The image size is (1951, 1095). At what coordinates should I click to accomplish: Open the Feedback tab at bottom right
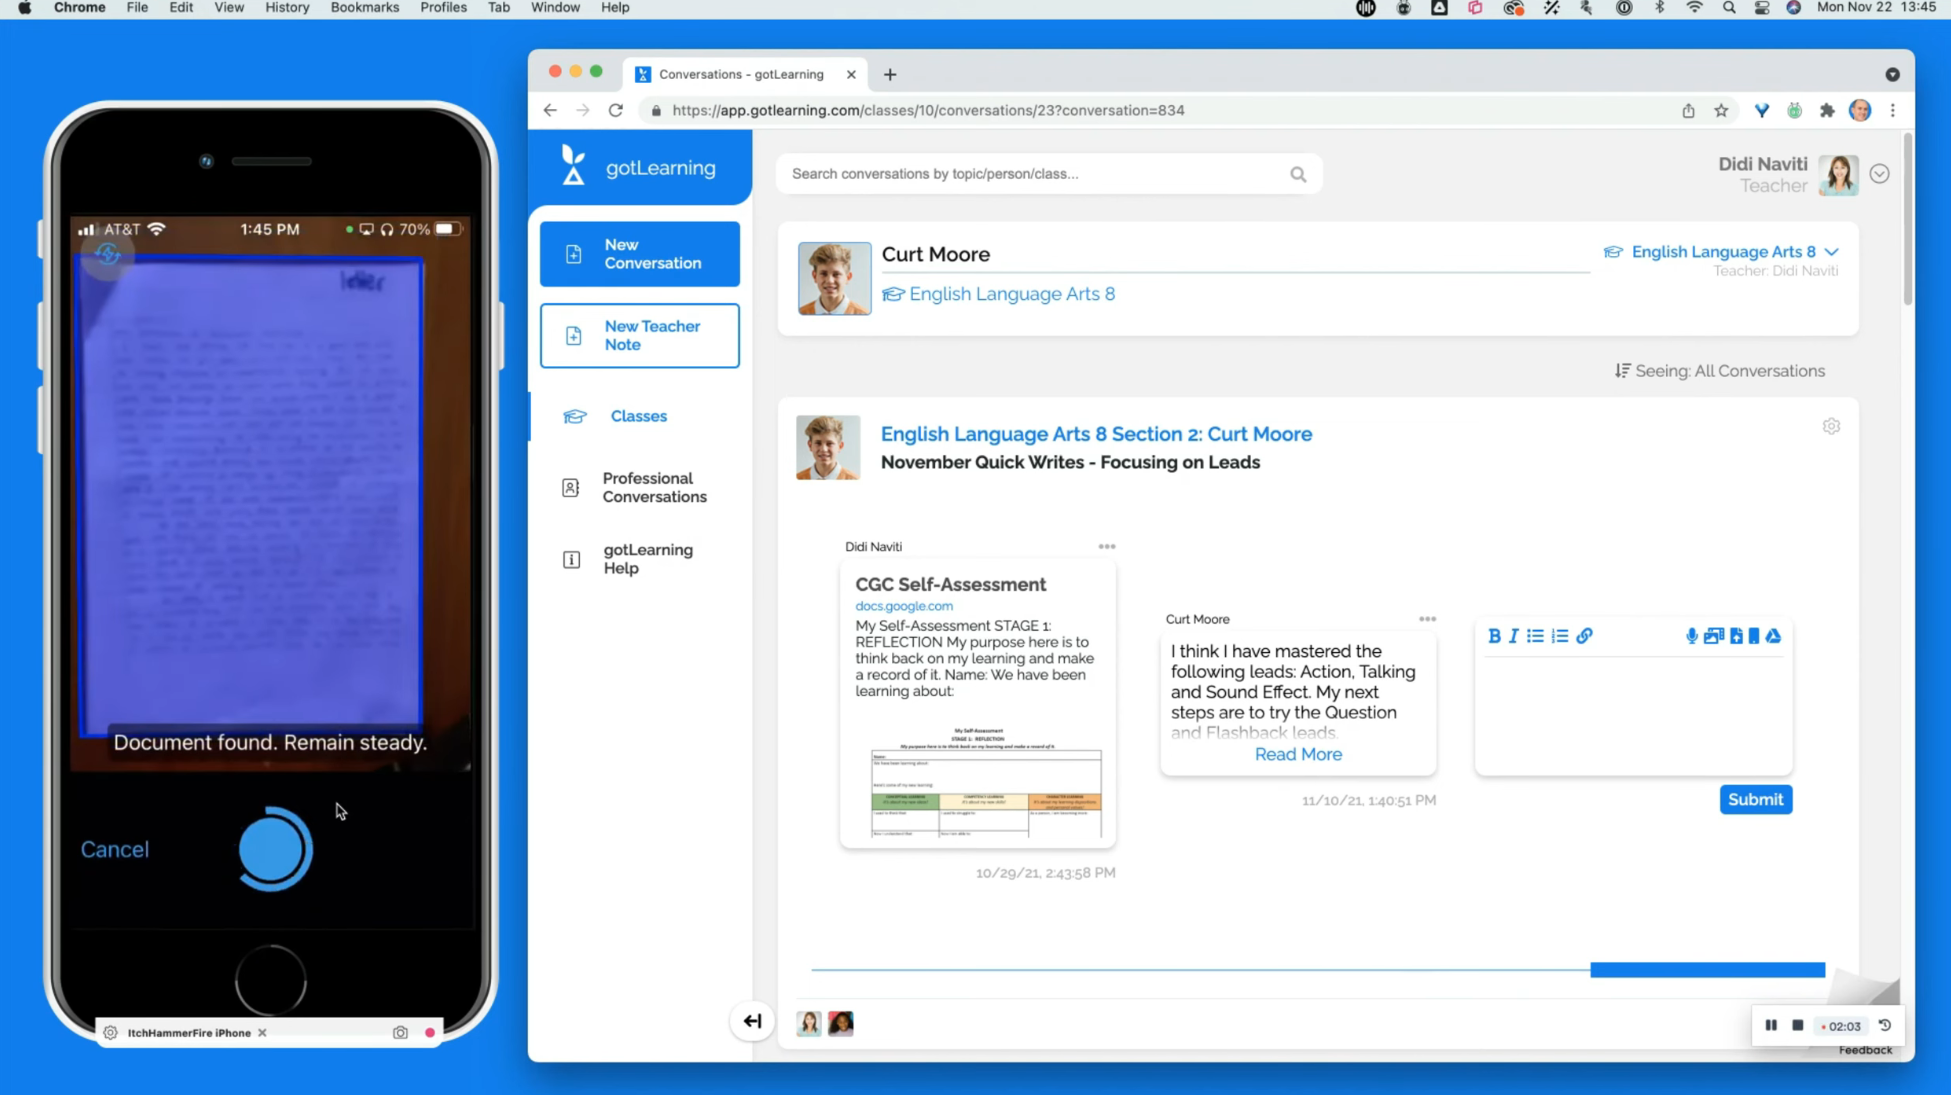coord(1865,1050)
